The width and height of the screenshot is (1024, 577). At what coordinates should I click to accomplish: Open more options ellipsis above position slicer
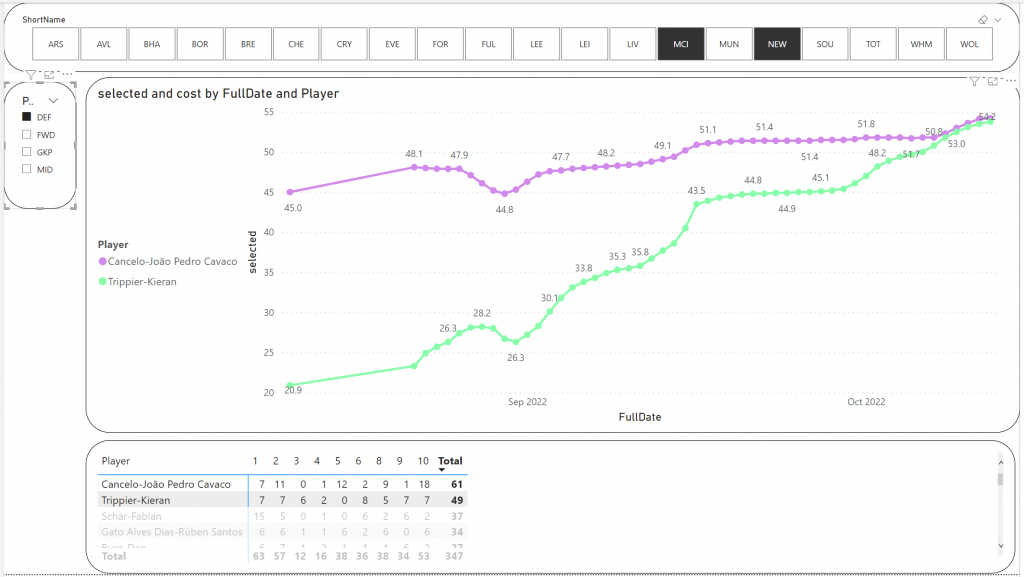(x=66, y=75)
